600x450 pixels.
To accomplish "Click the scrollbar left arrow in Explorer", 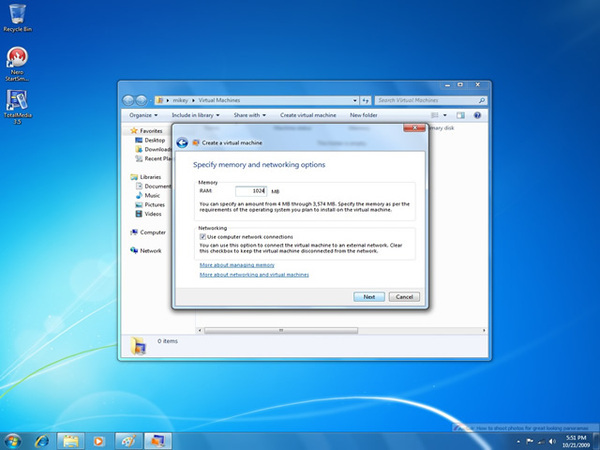I will tap(200, 330).
